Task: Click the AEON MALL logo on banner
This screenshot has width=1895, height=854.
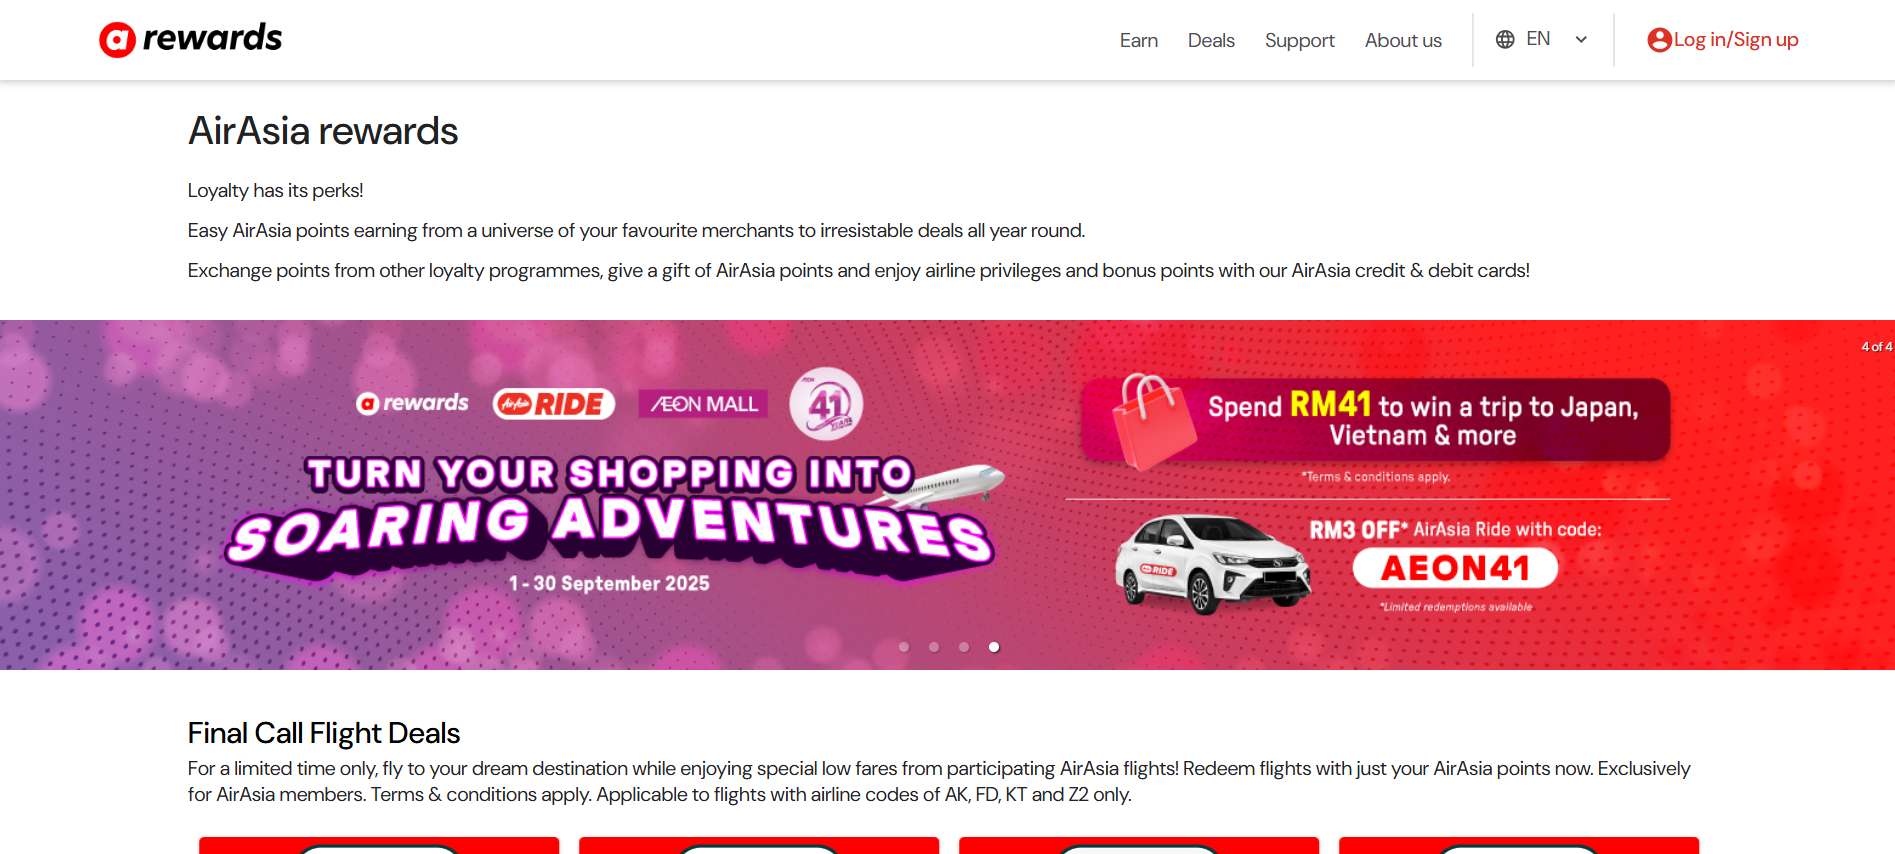Action: [703, 404]
